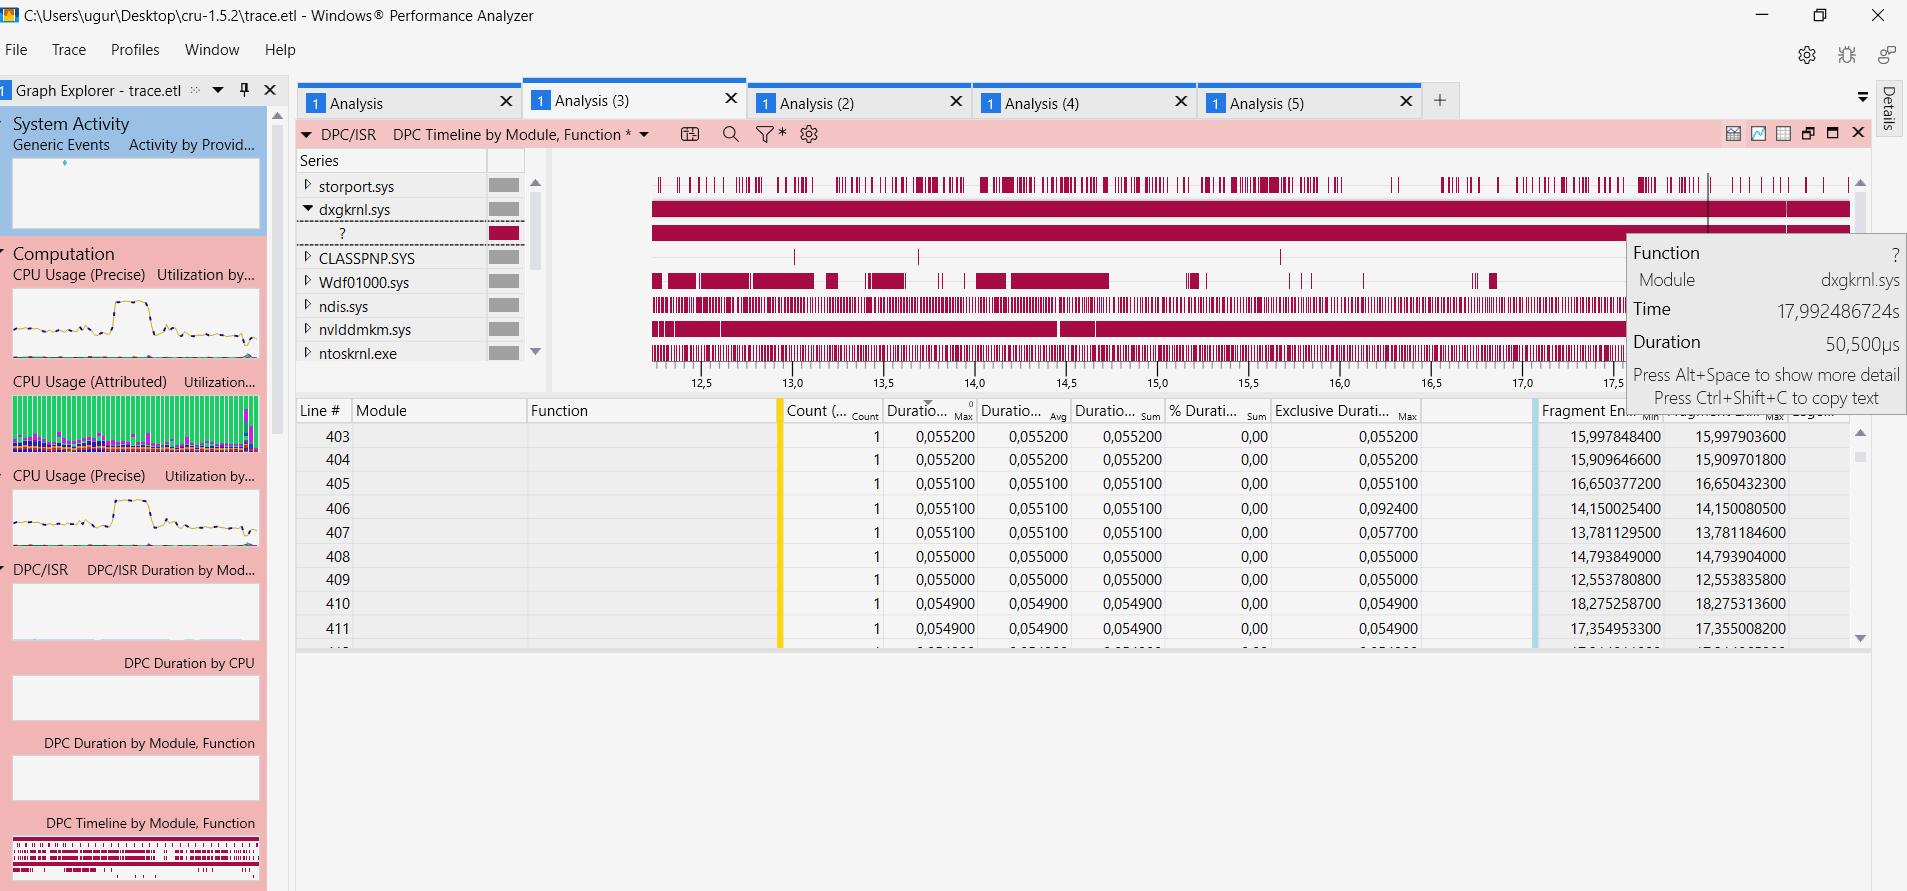Switch to graph and table display mode
Viewport: 1907px width, 891px height.
point(1733,133)
